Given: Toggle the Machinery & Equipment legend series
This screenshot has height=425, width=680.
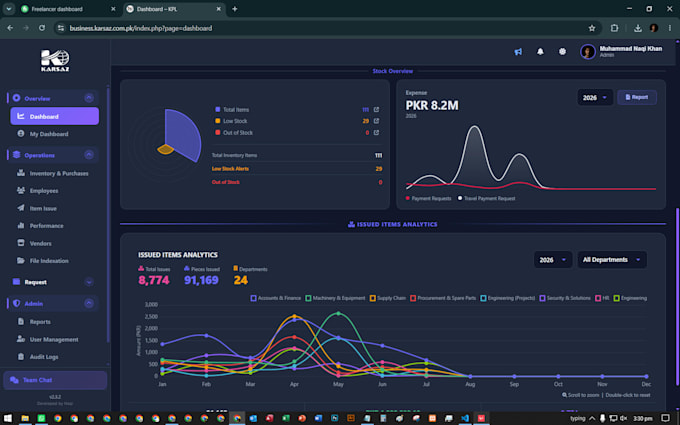Looking at the screenshot, I should click(335, 298).
